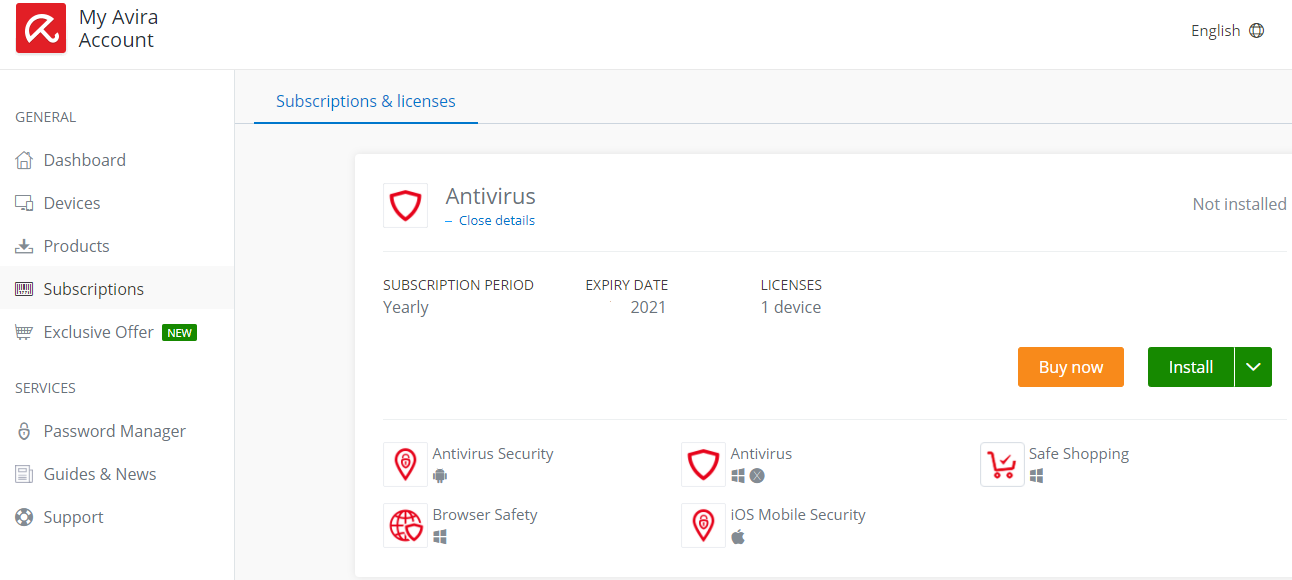
Task: Click My Avira Account title
Action: 118,29
